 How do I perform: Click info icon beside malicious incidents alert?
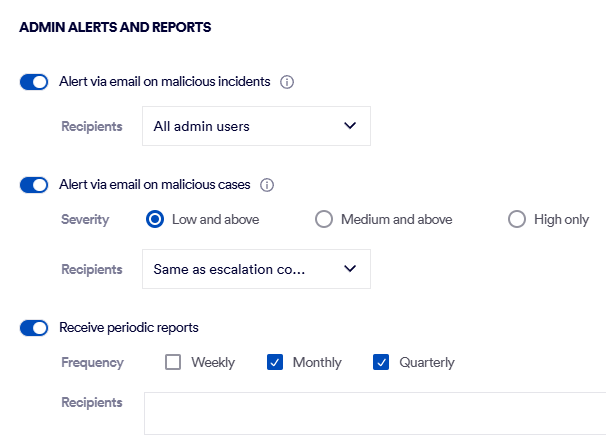click(x=287, y=82)
